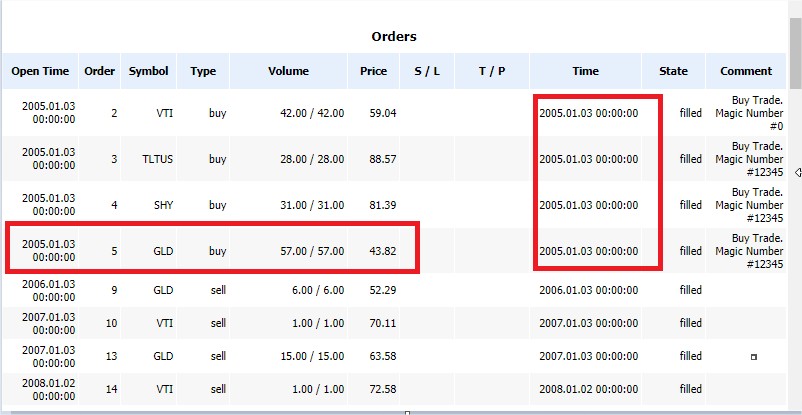The image size is (802, 415).
Task: Click the 43.82 price in the GLD buy row
Action: (x=382, y=251)
